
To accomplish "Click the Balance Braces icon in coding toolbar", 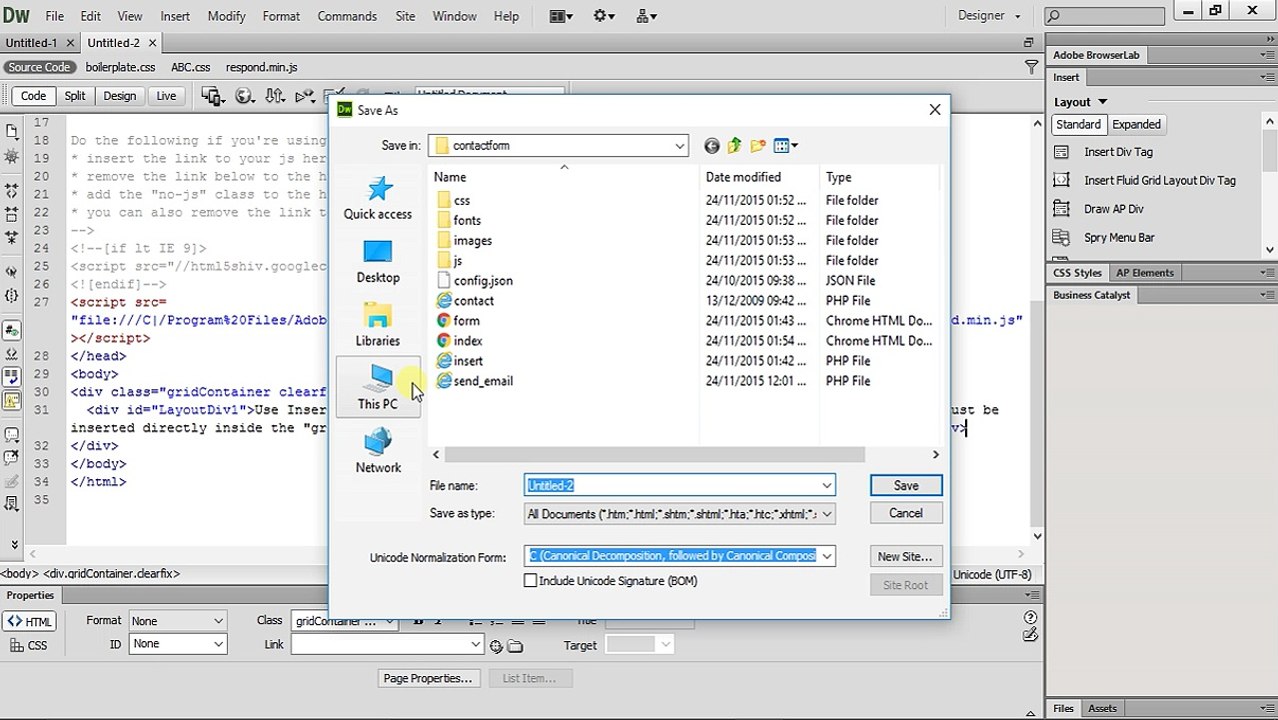I will [x=12, y=295].
